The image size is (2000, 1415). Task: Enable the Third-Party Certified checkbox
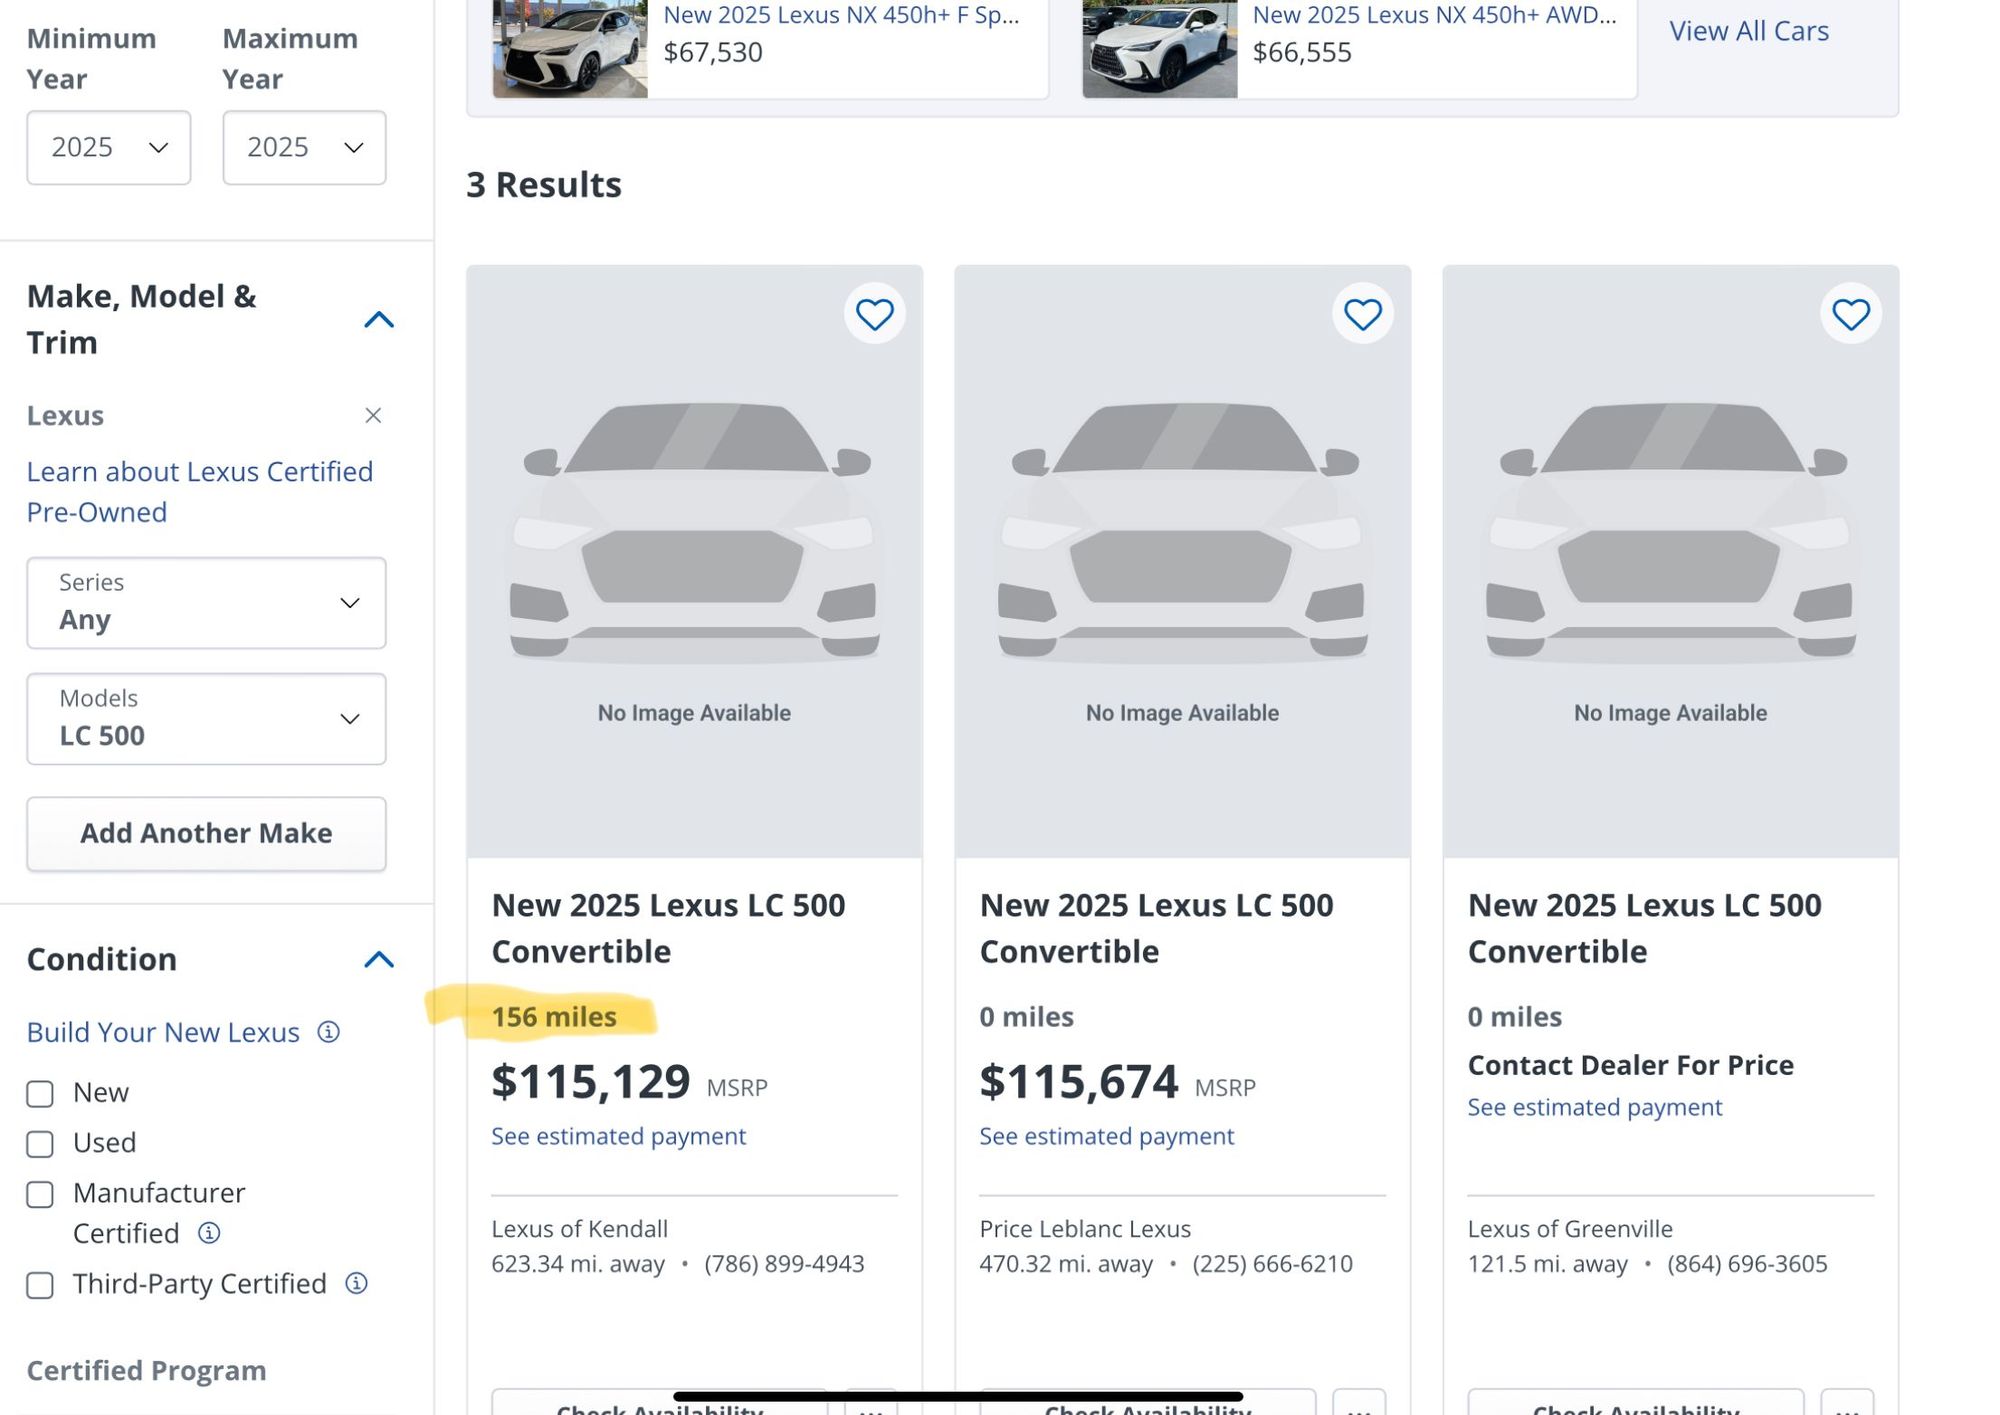[x=40, y=1285]
